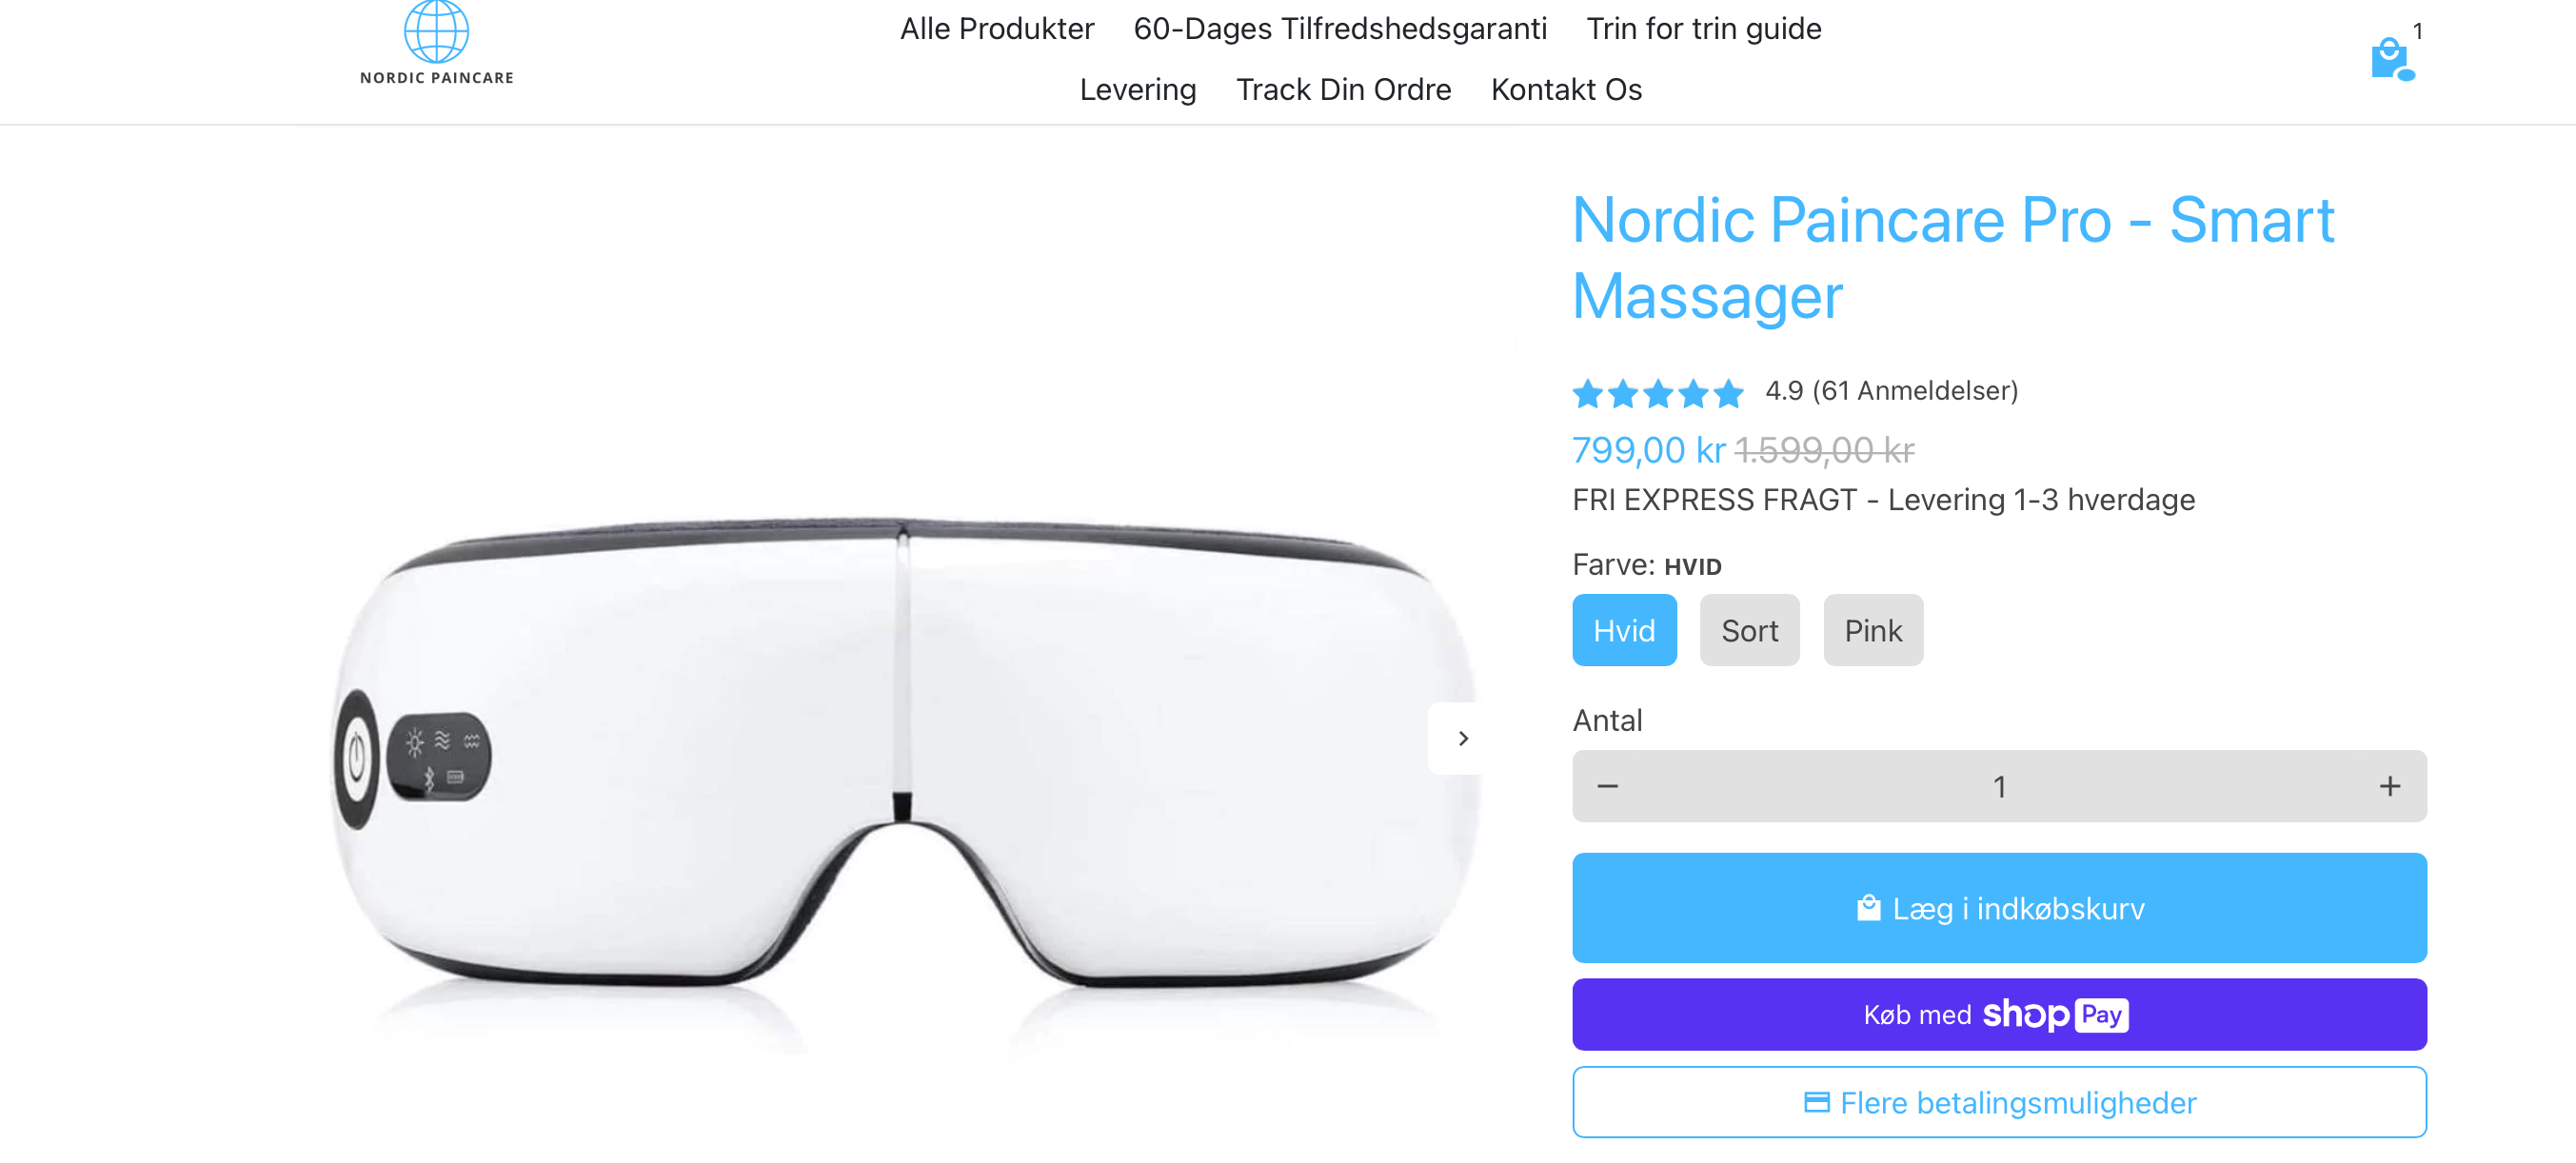Select the Pink color option
Image resolution: width=2576 pixels, height=1163 pixels.
click(1873, 630)
